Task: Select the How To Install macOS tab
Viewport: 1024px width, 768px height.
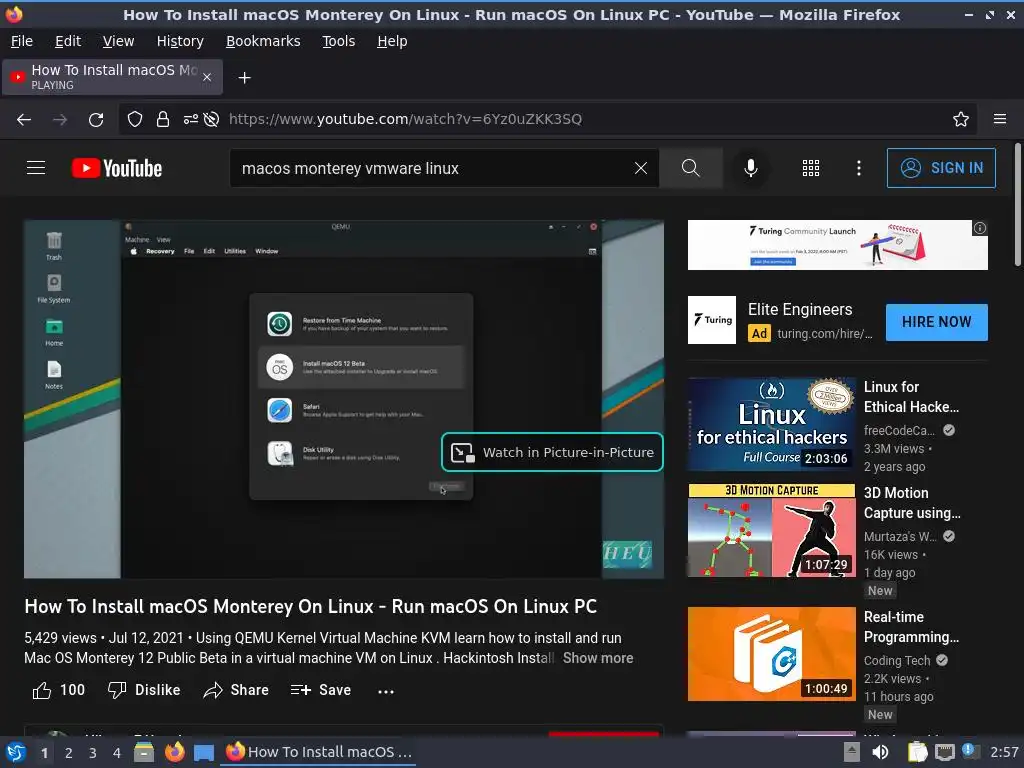Action: pos(112,77)
